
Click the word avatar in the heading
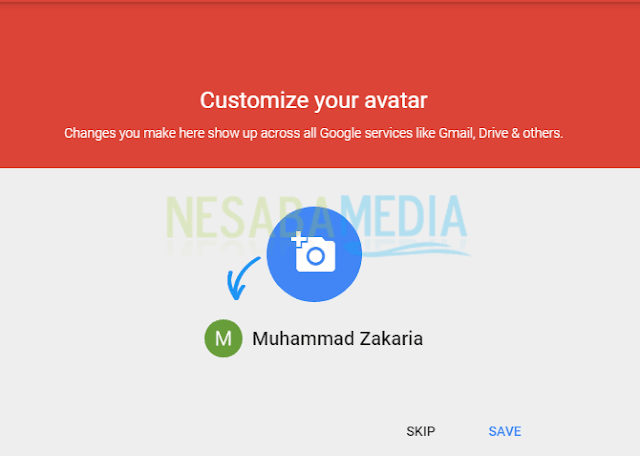point(396,100)
